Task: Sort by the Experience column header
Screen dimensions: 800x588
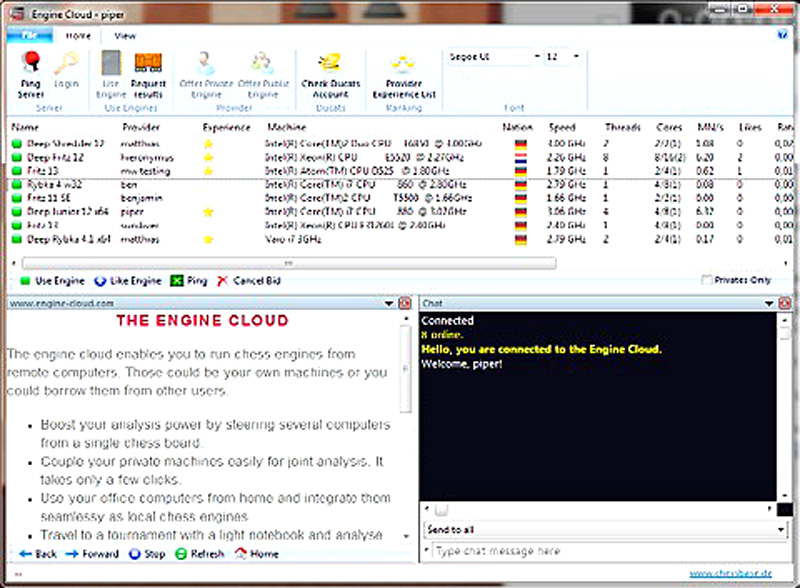Action: pos(227,127)
